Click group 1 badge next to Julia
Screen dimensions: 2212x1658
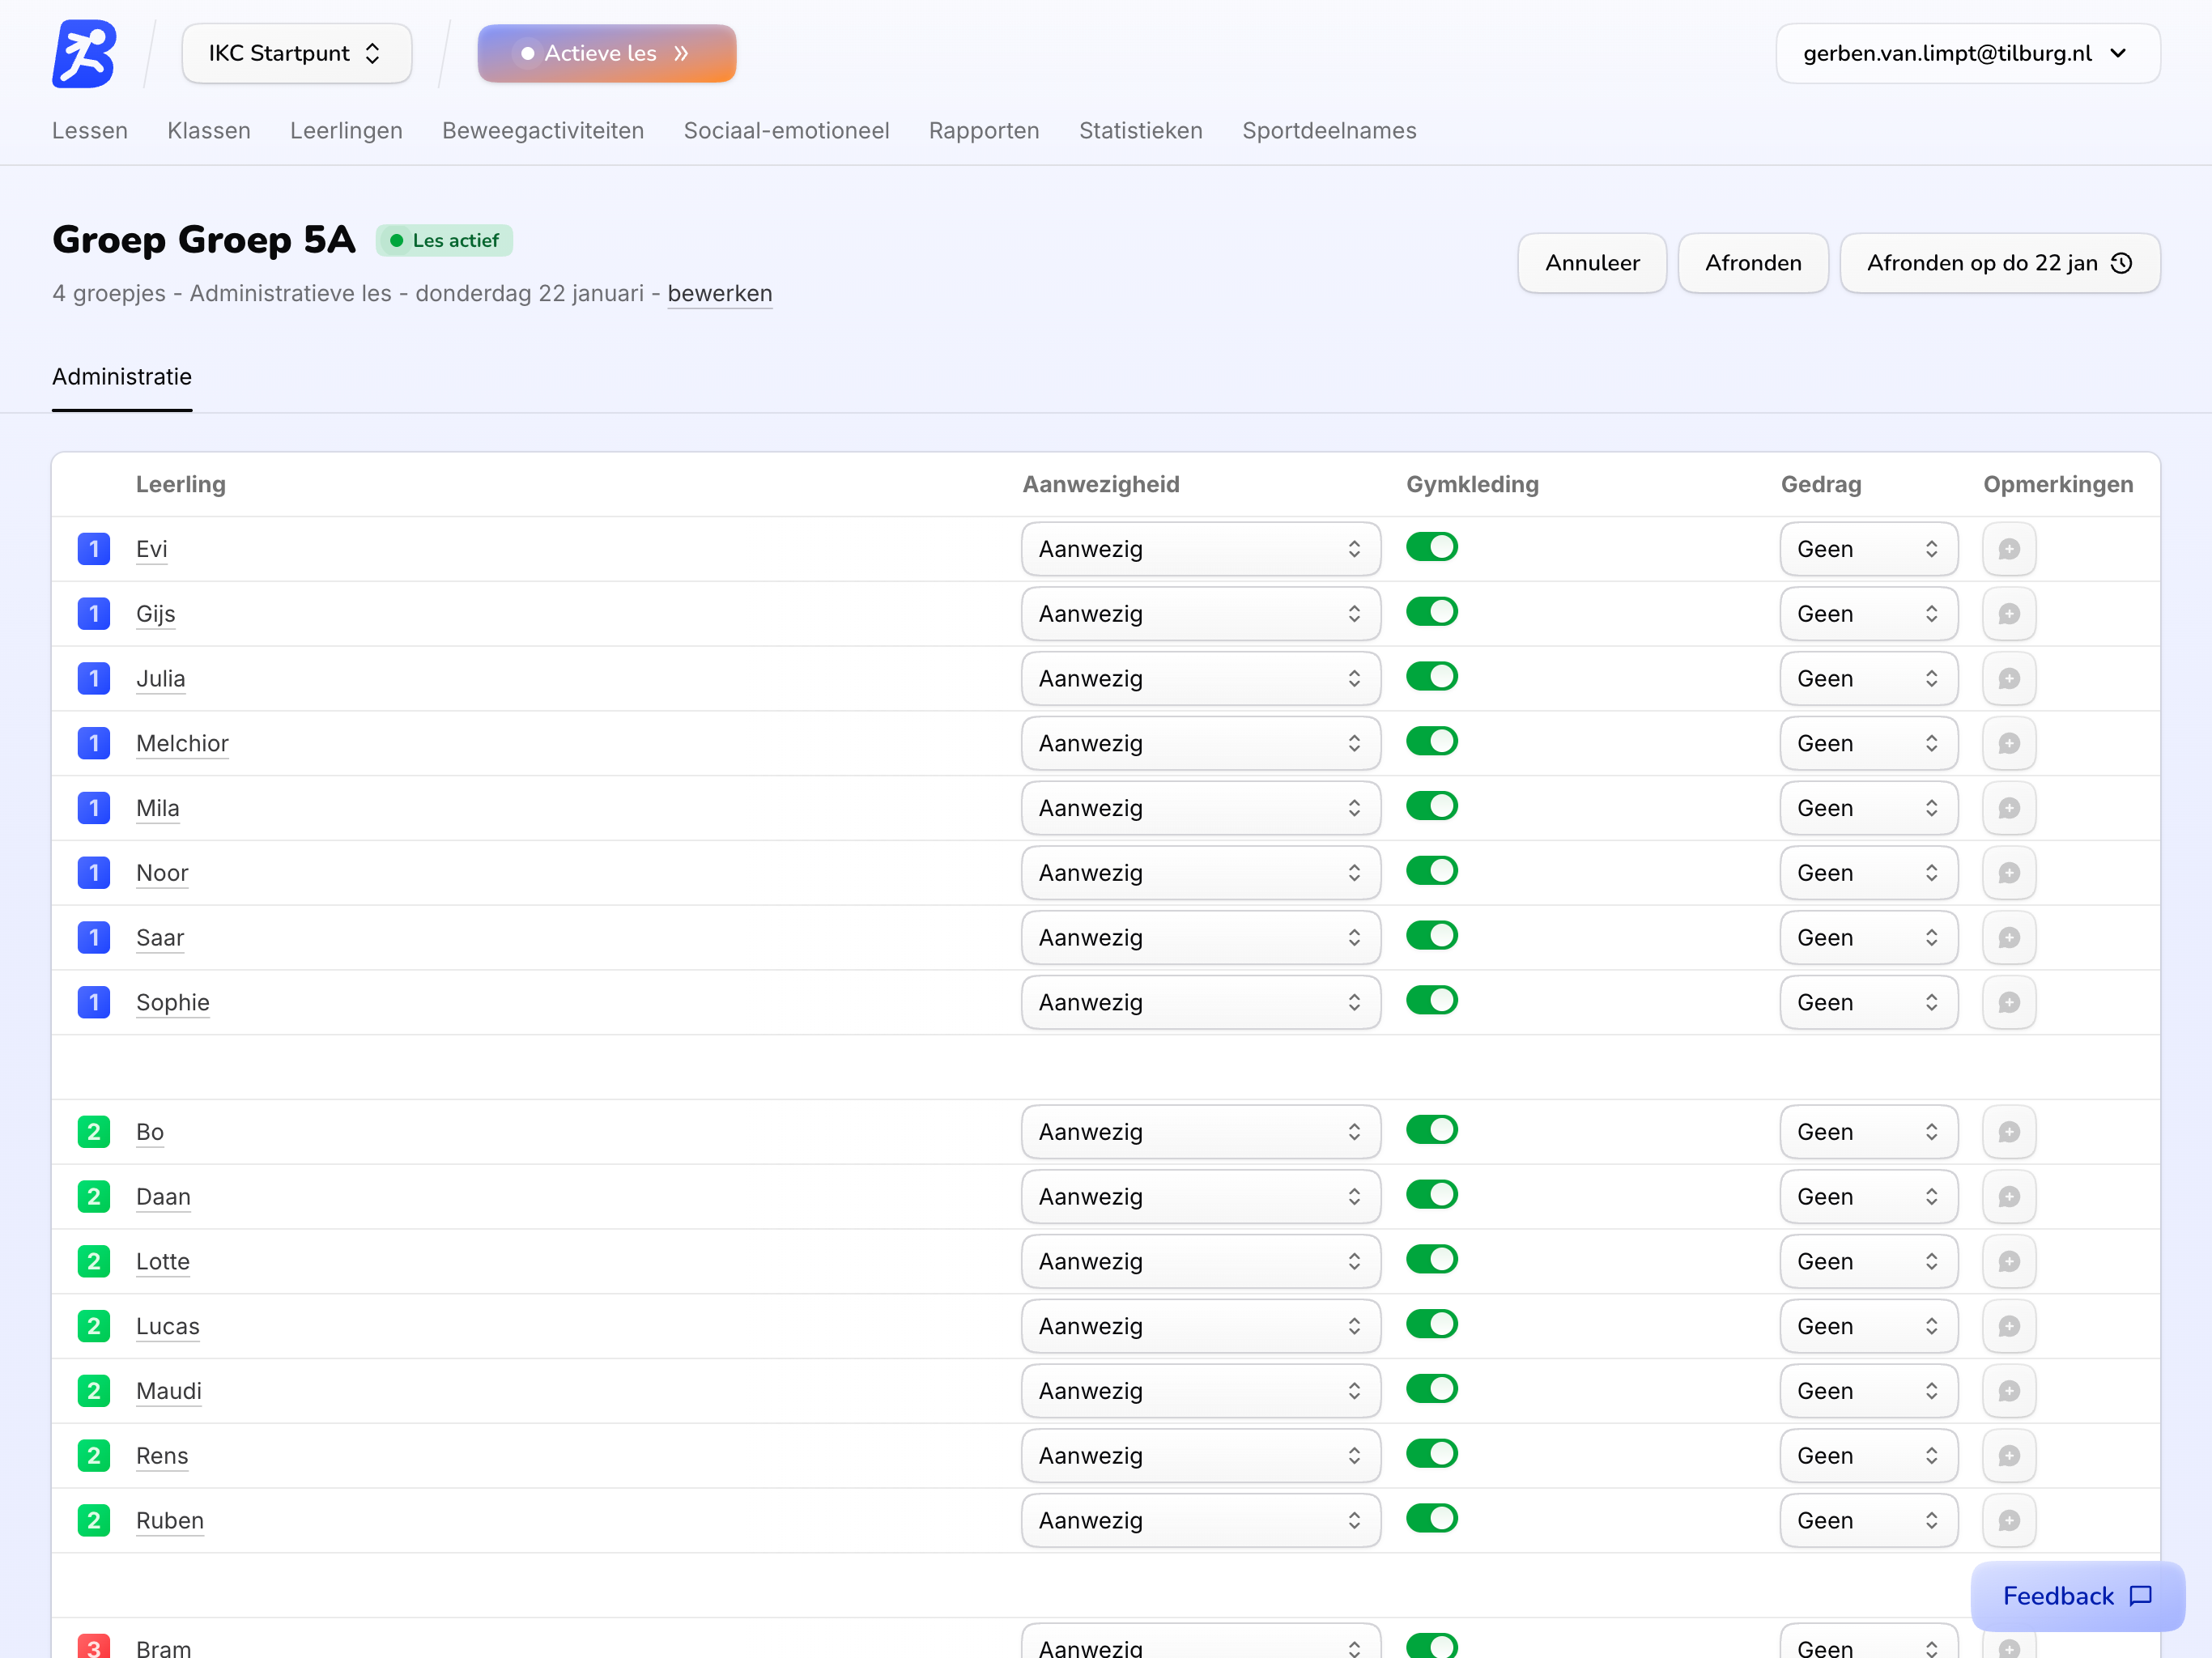pos(94,679)
